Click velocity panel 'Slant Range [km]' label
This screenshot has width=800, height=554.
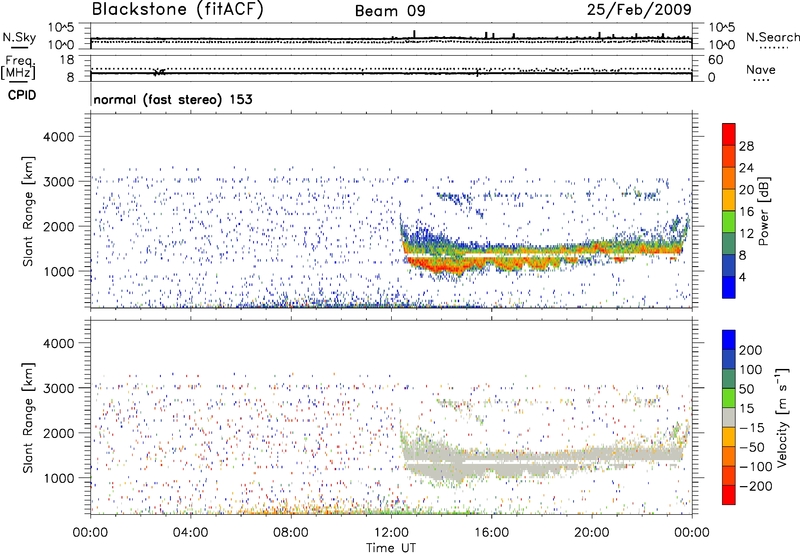(28, 417)
